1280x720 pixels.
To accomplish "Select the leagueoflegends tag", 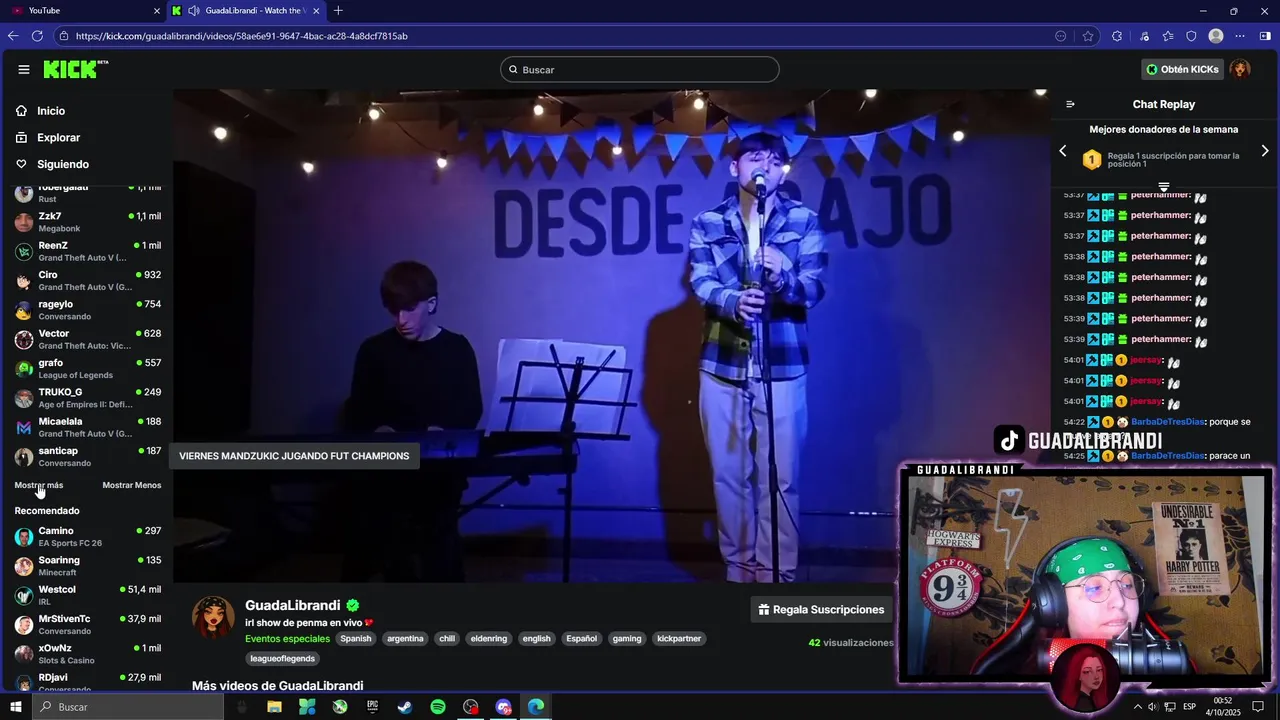I will point(283,658).
